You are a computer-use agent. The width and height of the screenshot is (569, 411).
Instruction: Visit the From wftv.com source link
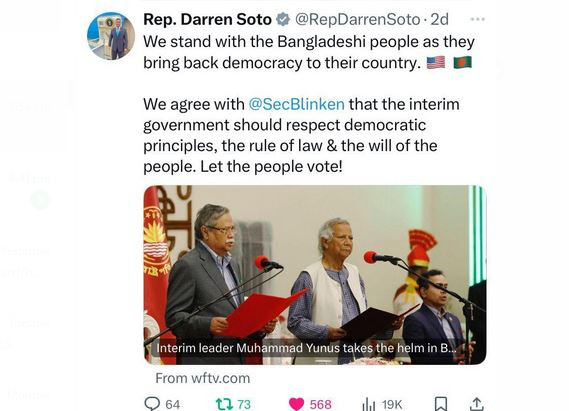(x=202, y=378)
